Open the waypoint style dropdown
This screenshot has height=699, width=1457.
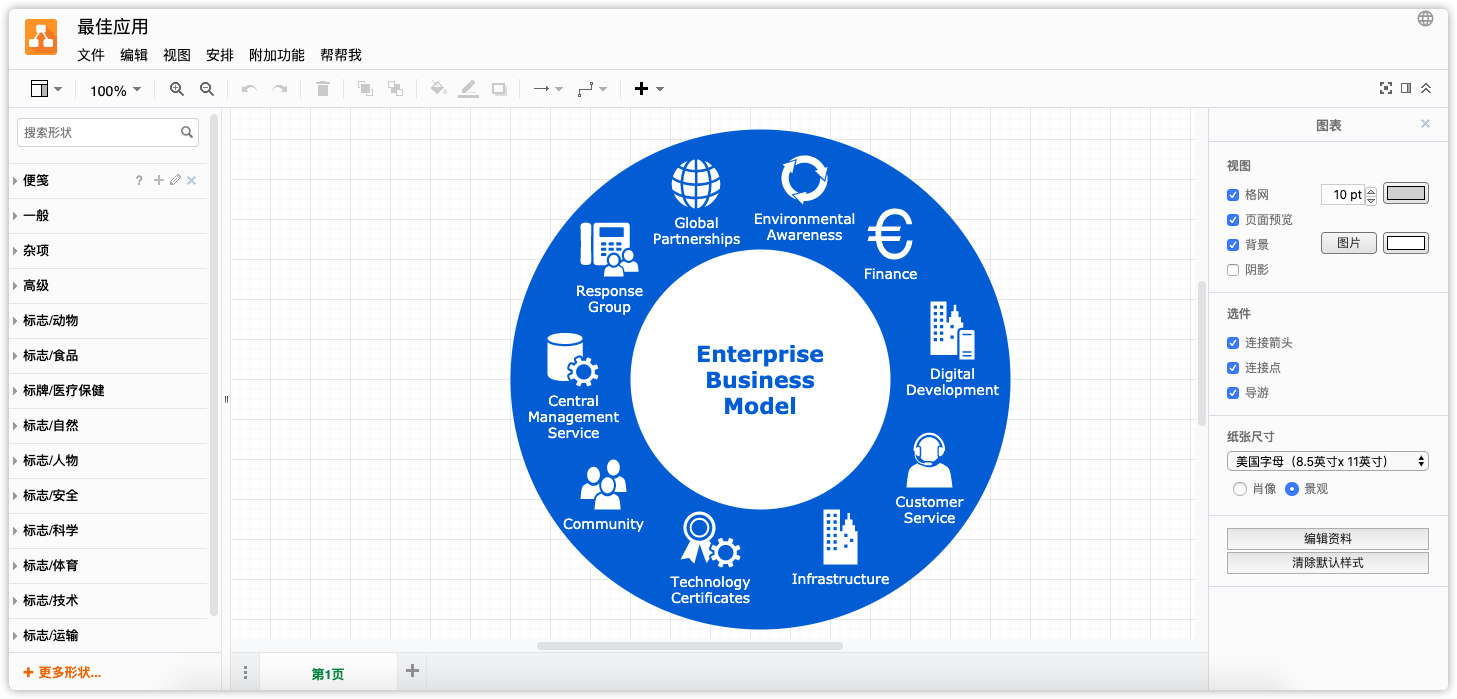pyautogui.click(x=592, y=89)
